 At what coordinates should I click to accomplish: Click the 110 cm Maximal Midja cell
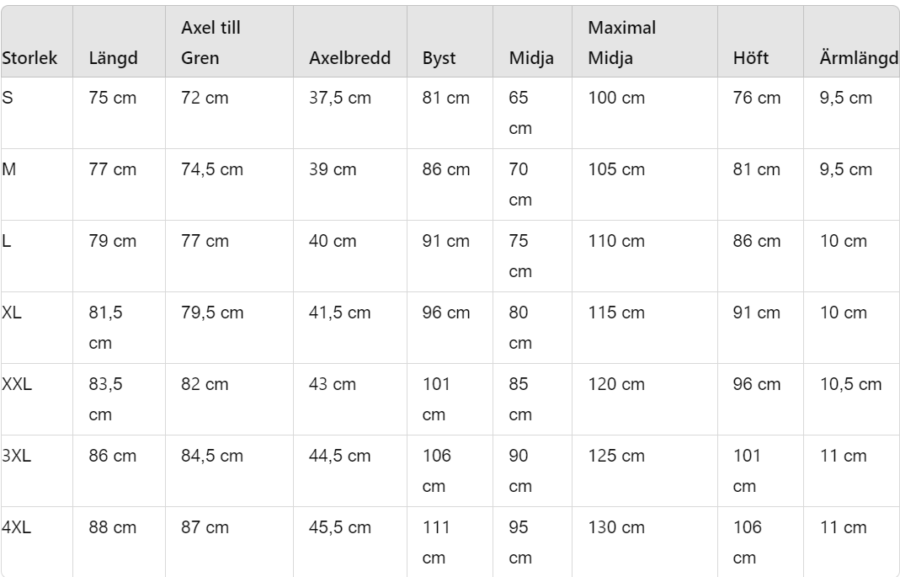point(616,241)
